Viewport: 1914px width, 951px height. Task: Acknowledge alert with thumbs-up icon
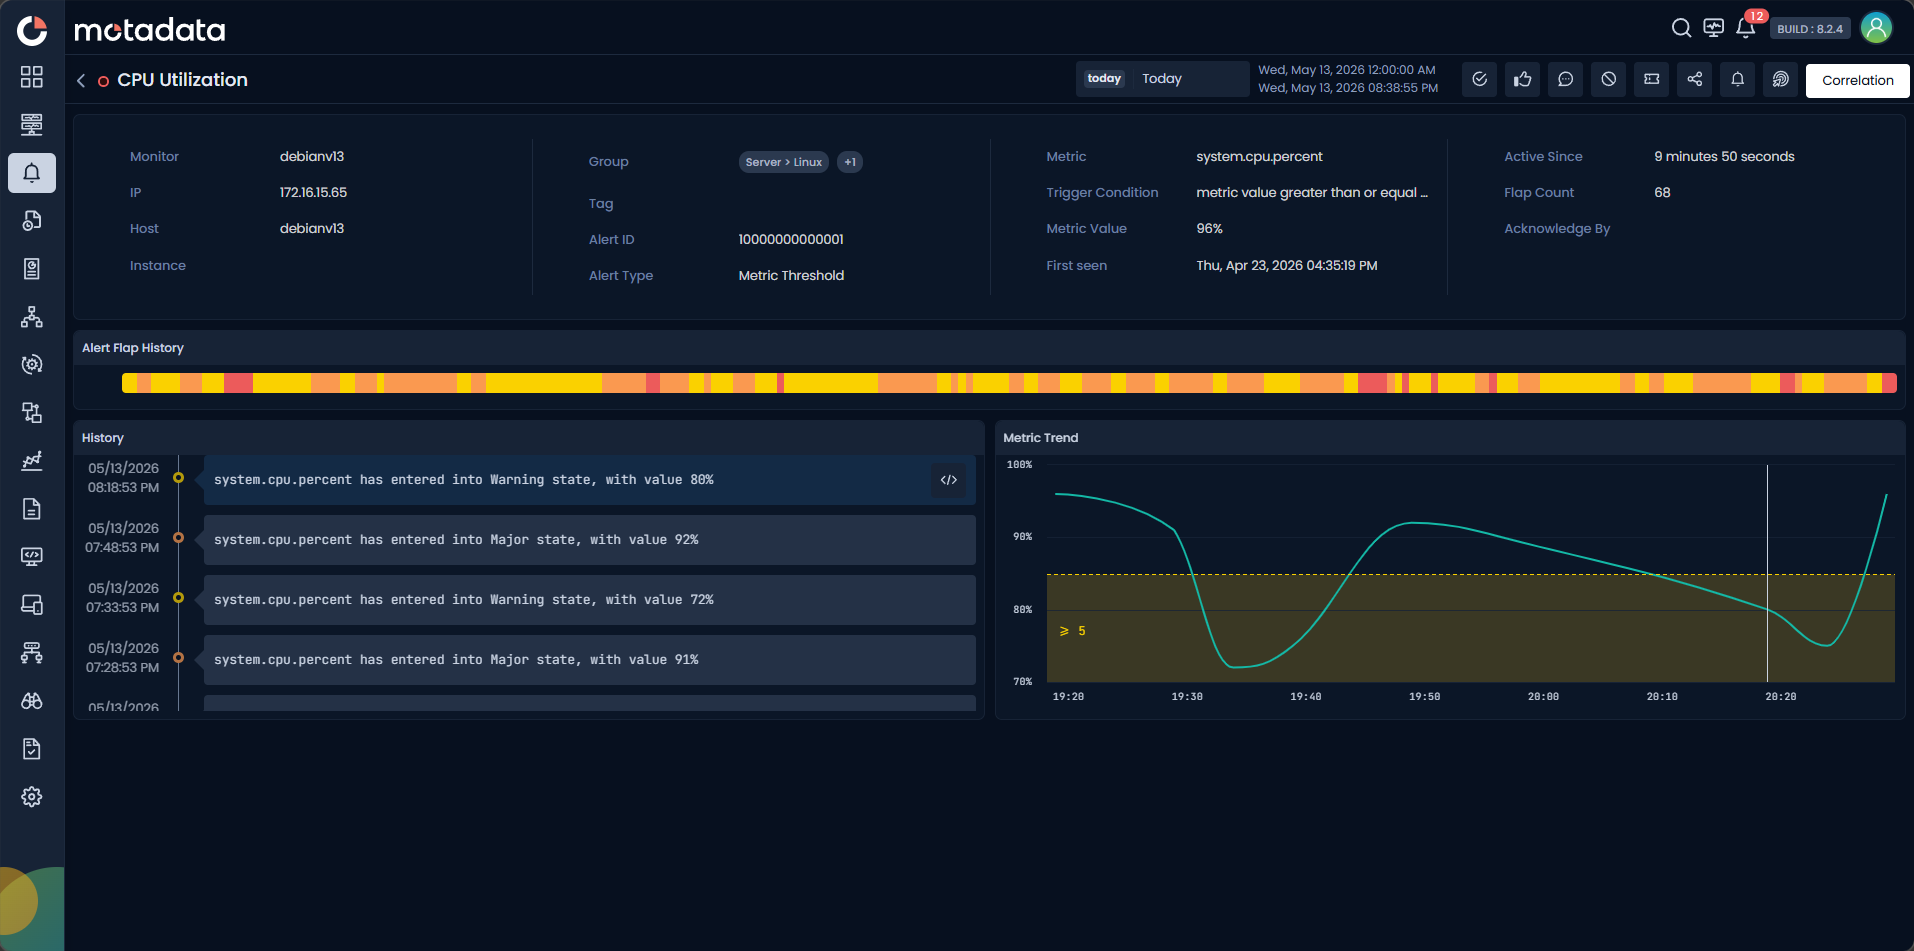pyautogui.click(x=1523, y=79)
